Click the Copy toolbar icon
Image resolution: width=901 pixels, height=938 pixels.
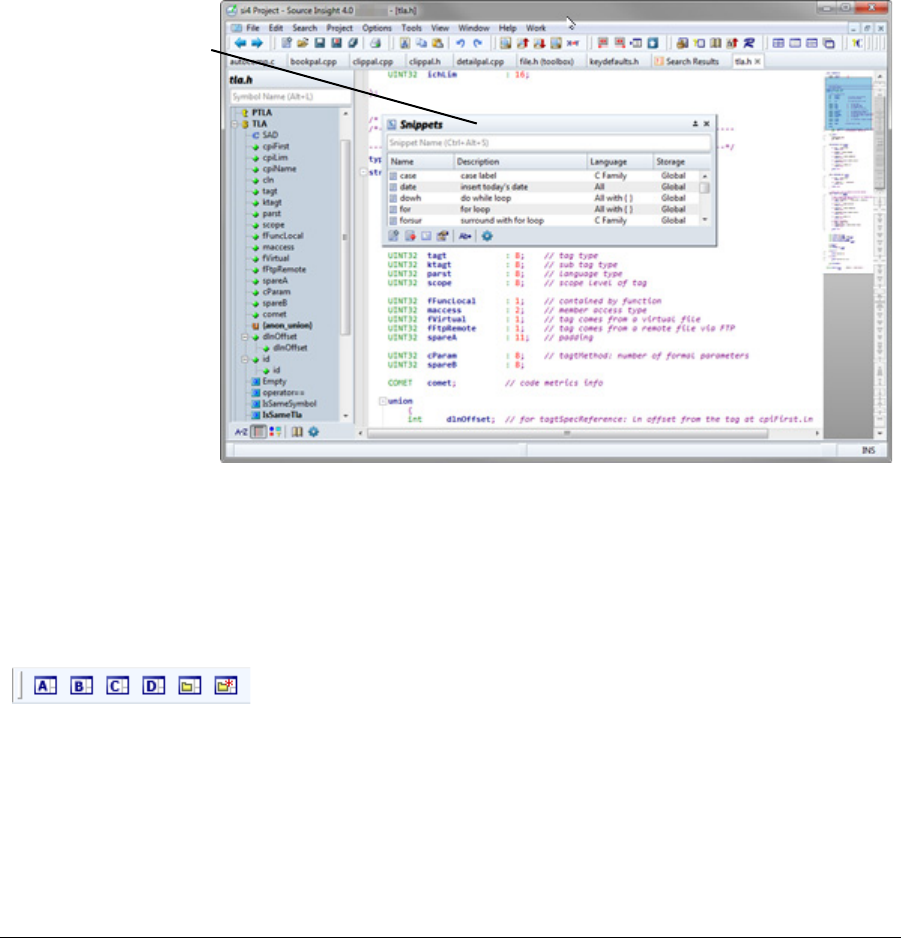421,43
